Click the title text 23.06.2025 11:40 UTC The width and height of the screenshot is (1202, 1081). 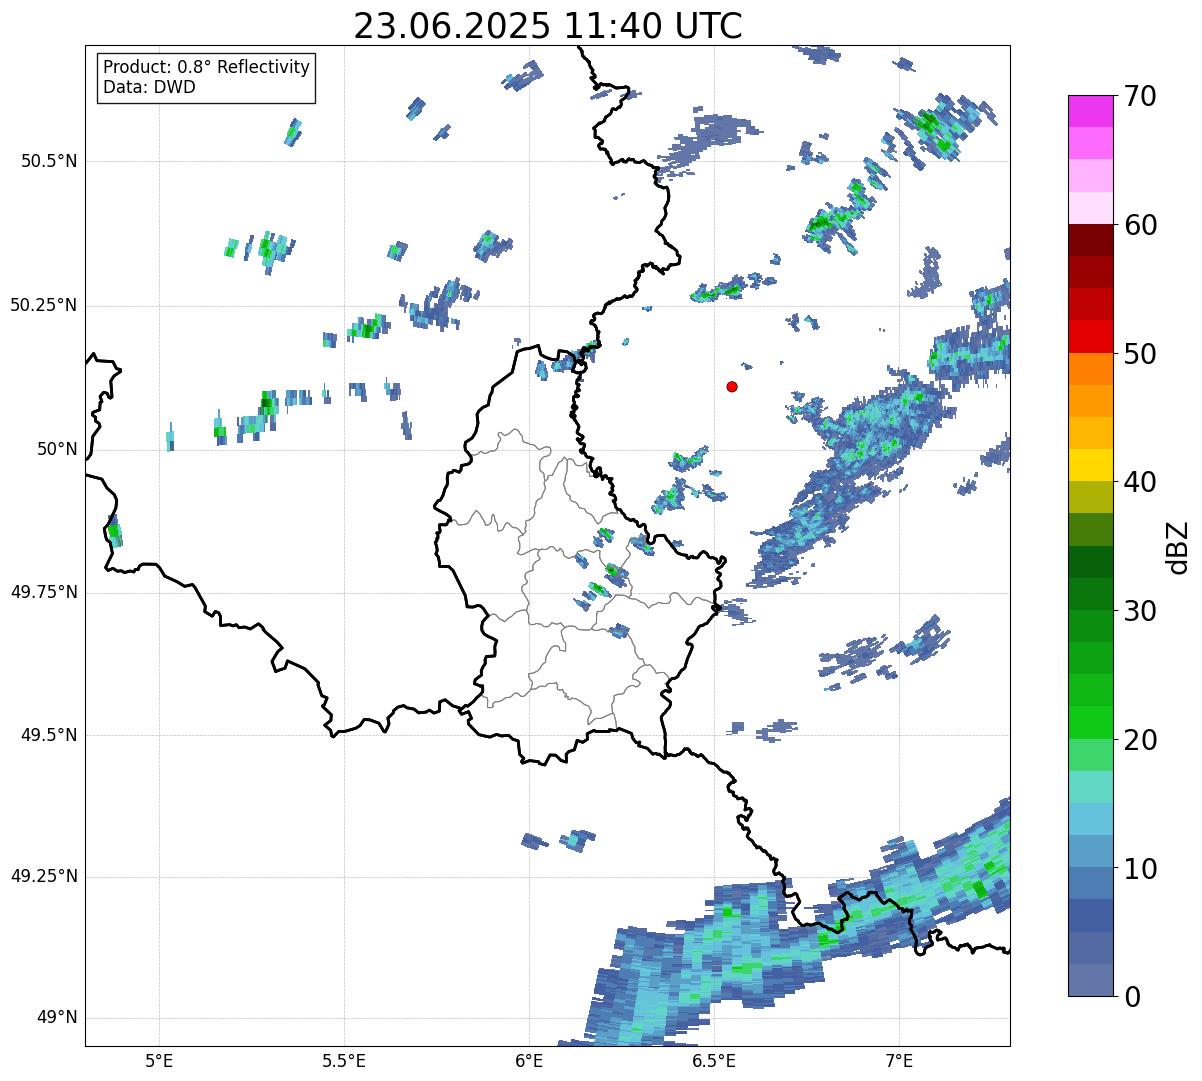(548, 26)
